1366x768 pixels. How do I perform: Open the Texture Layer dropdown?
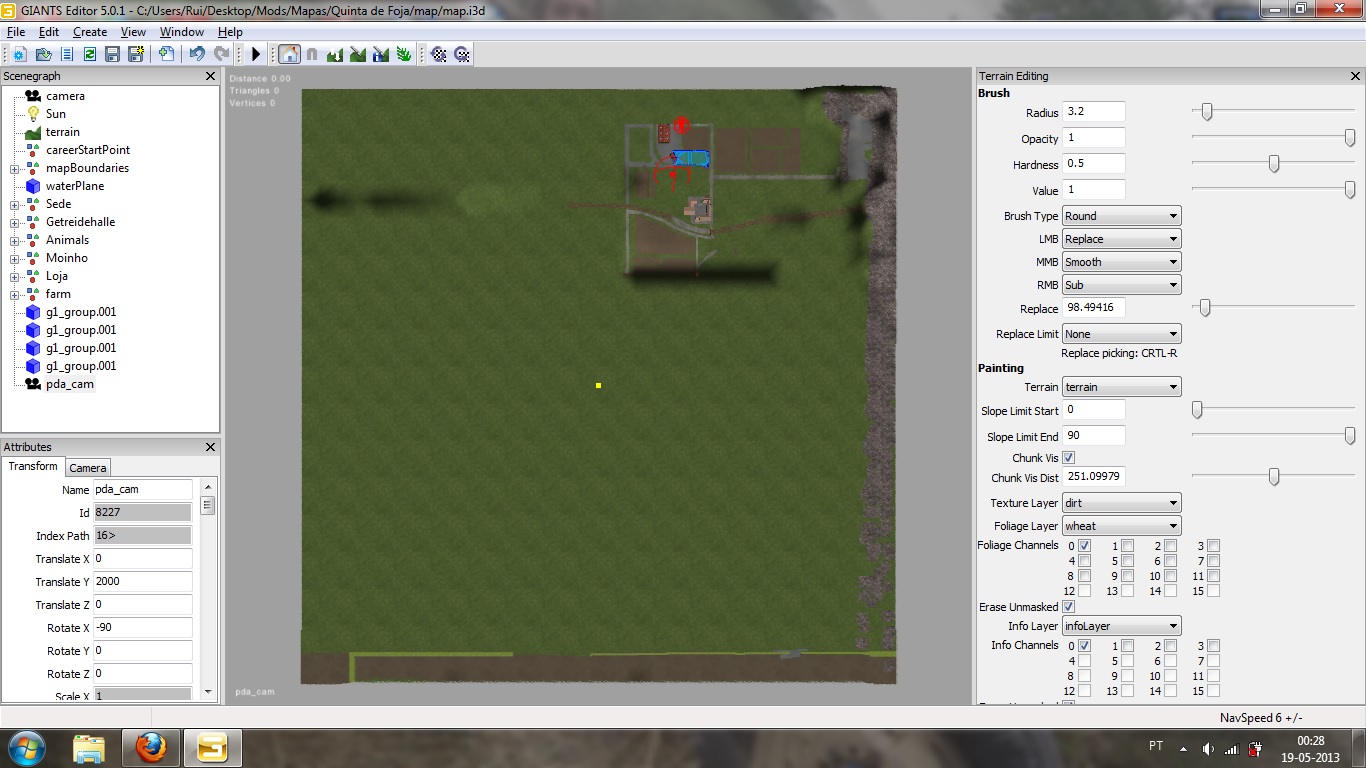pos(1121,503)
